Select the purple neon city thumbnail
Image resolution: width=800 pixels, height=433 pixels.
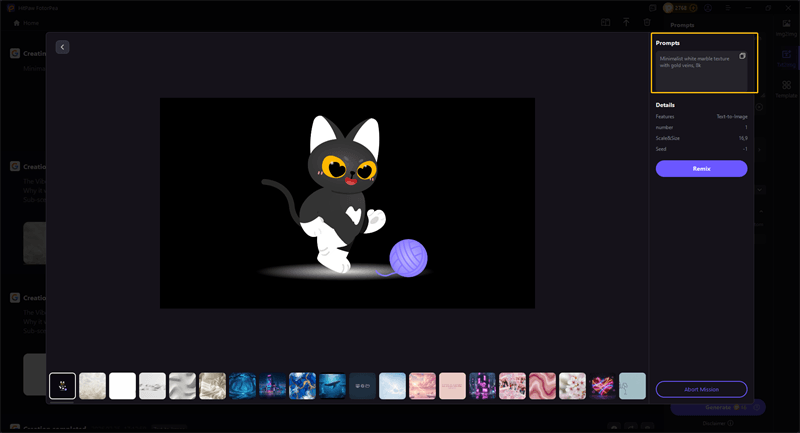tap(482, 386)
